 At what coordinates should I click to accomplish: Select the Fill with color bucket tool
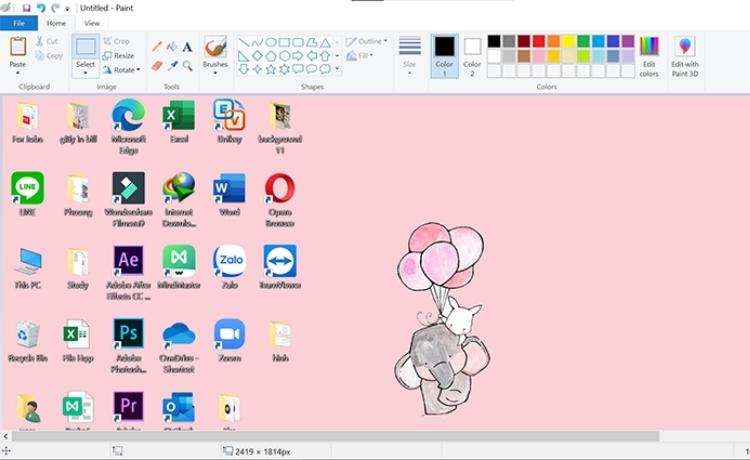[172, 46]
